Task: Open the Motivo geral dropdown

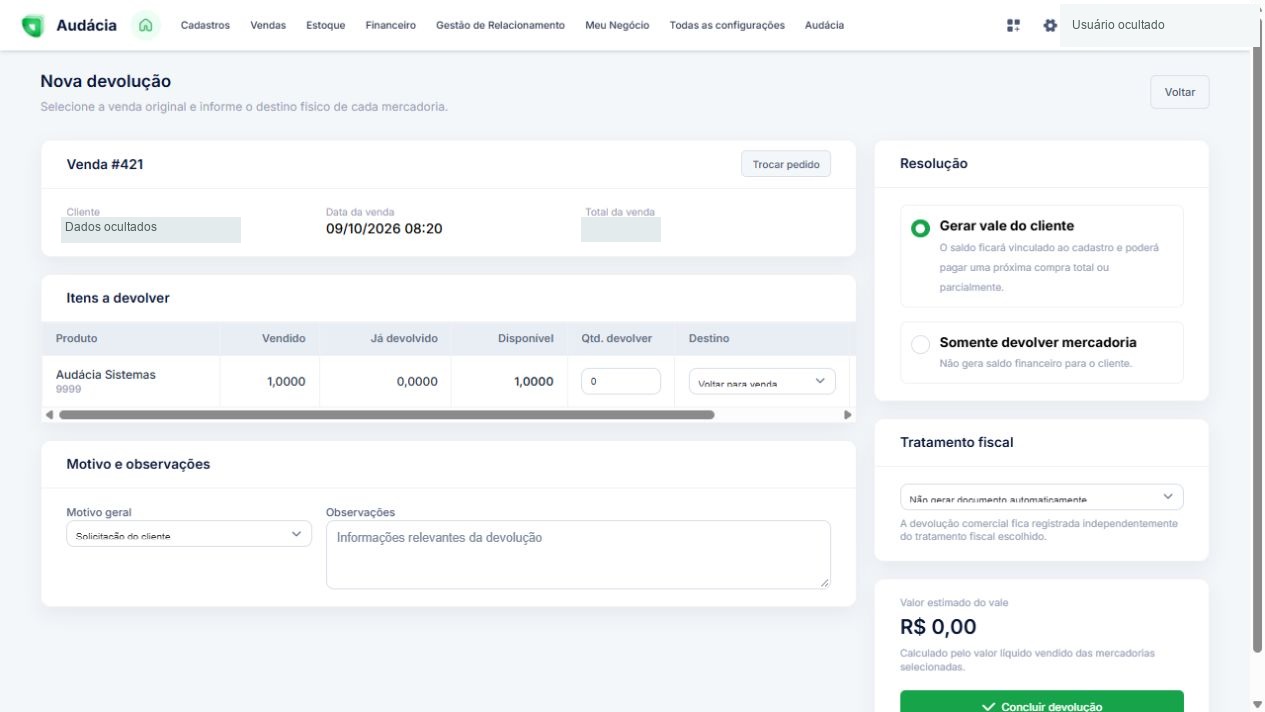Action: 189,534
